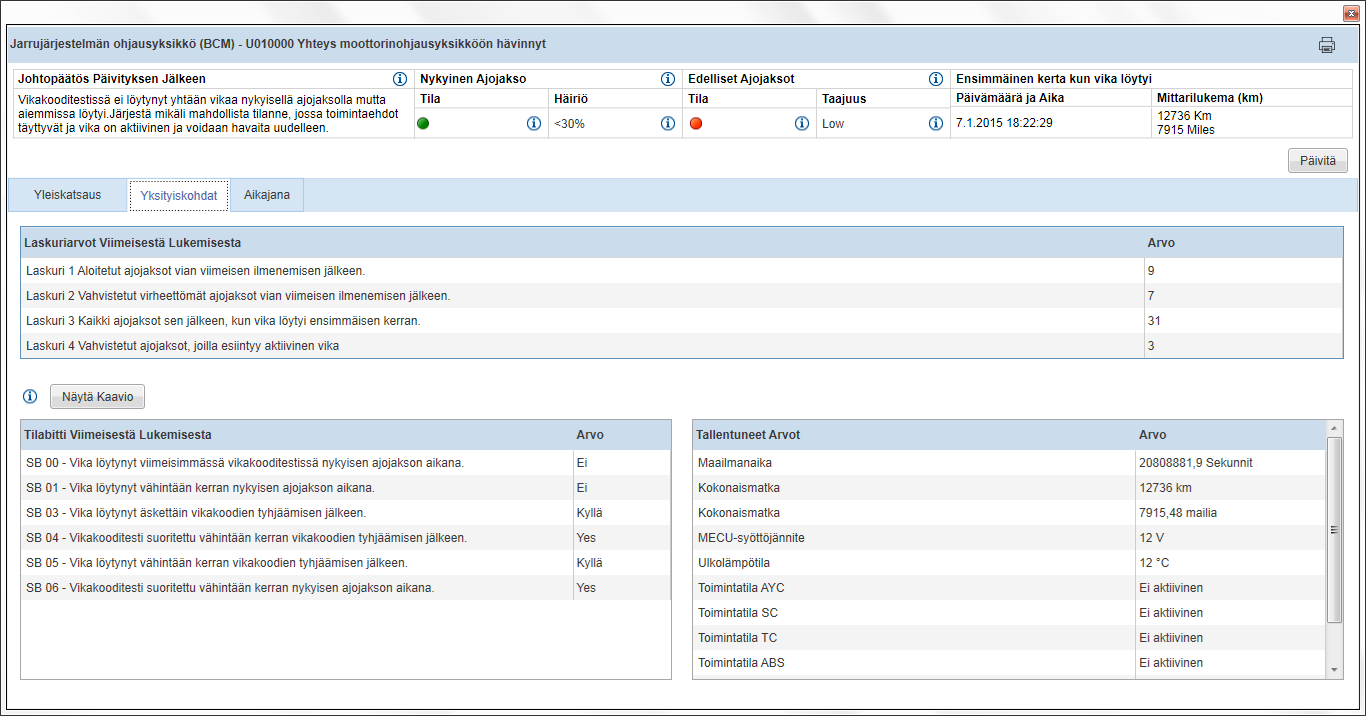Show the chart with Näytä Kaavio
Screen dimensions: 1366x716
pos(98,397)
